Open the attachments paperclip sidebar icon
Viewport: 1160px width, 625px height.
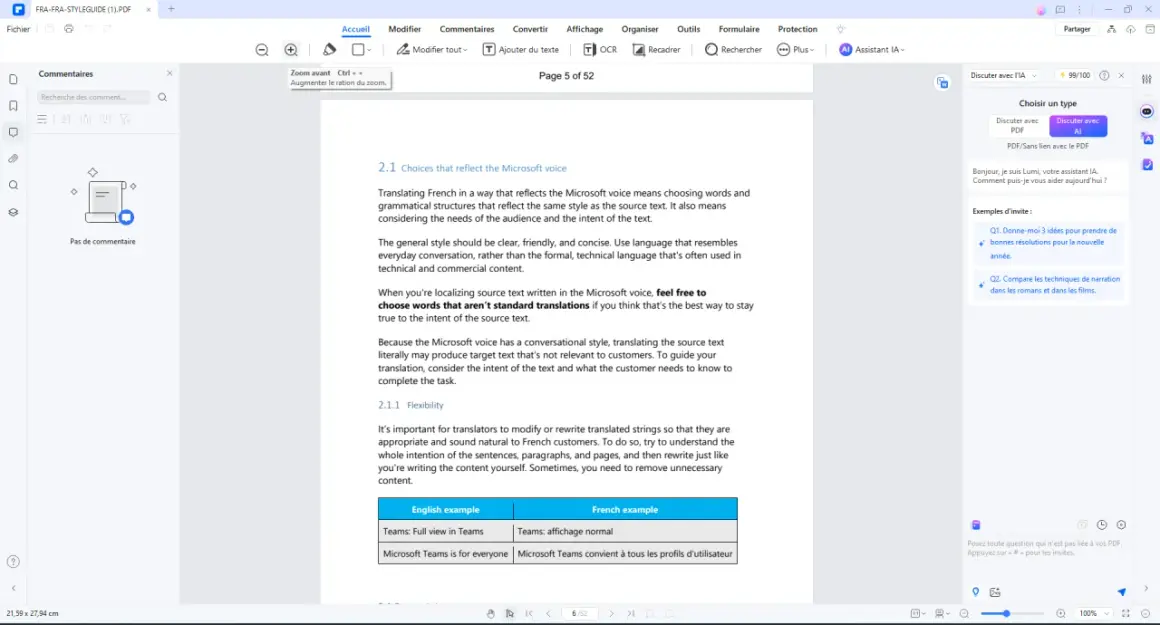[x=13, y=159]
